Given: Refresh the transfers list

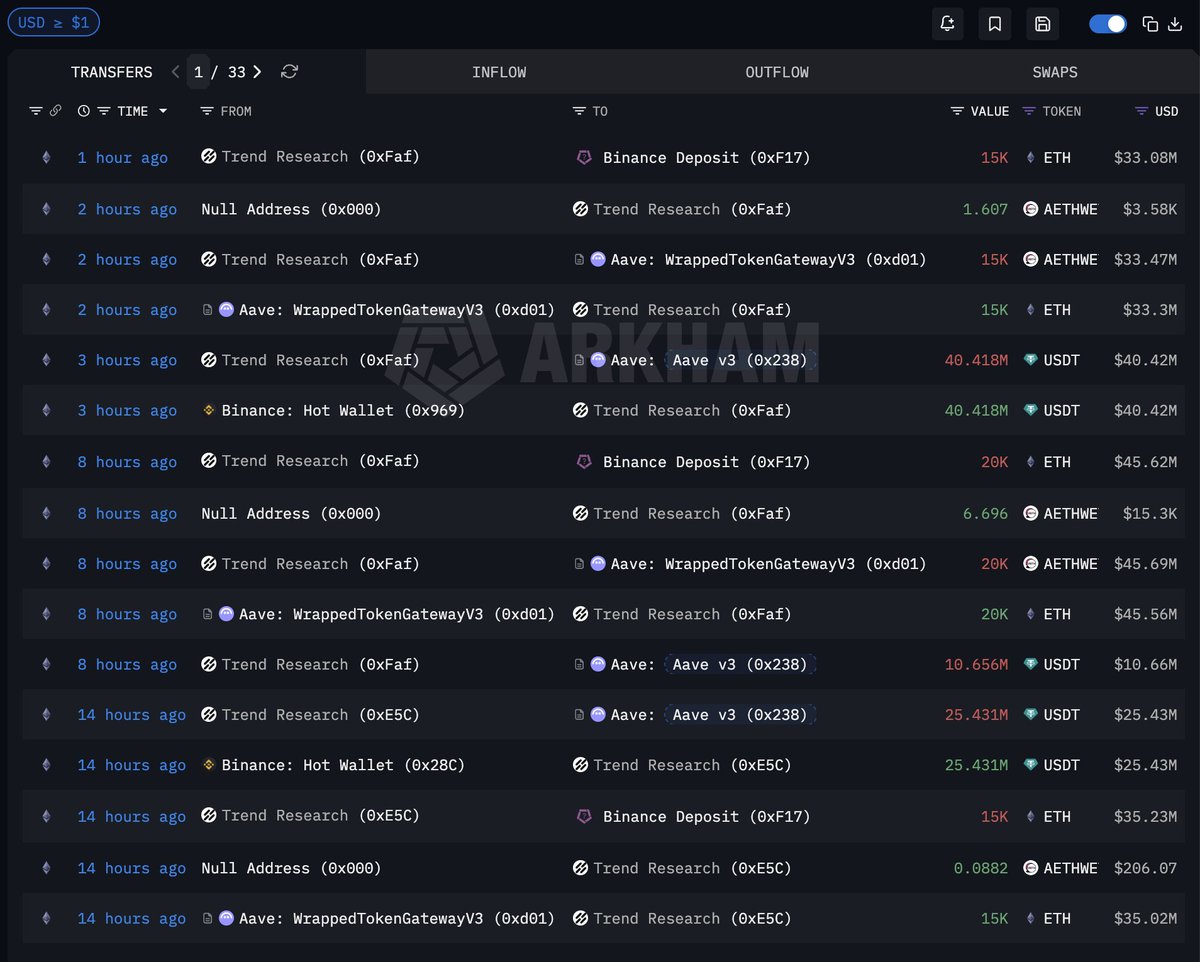Looking at the screenshot, I should click(x=290, y=72).
